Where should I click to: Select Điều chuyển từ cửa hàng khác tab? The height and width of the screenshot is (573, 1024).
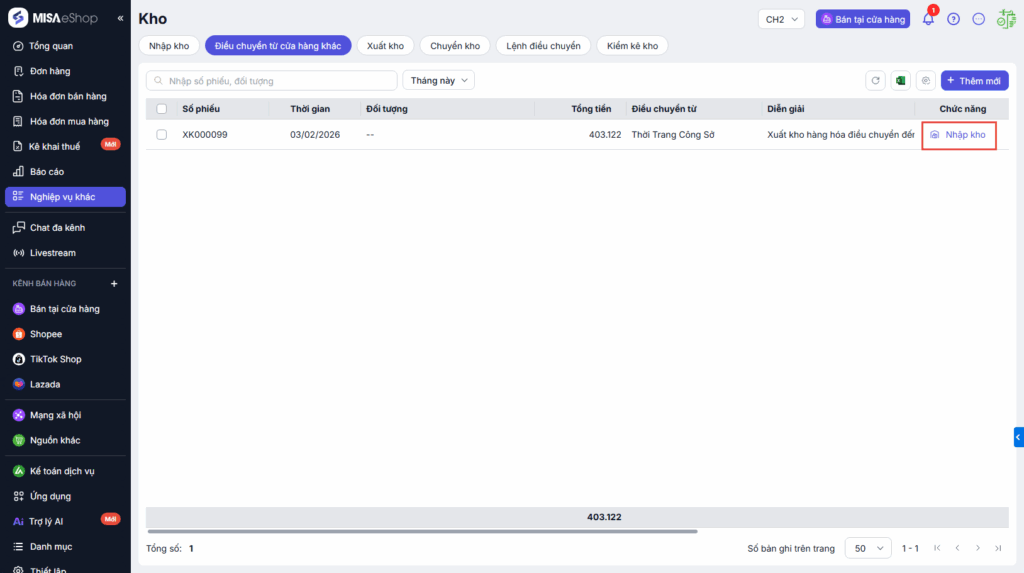point(278,46)
